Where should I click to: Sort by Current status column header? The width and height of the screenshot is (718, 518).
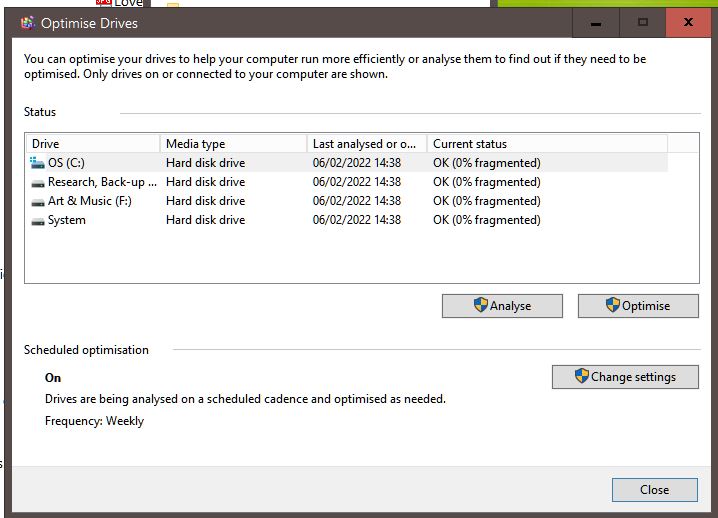pyautogui.click(x=546, y=144)
